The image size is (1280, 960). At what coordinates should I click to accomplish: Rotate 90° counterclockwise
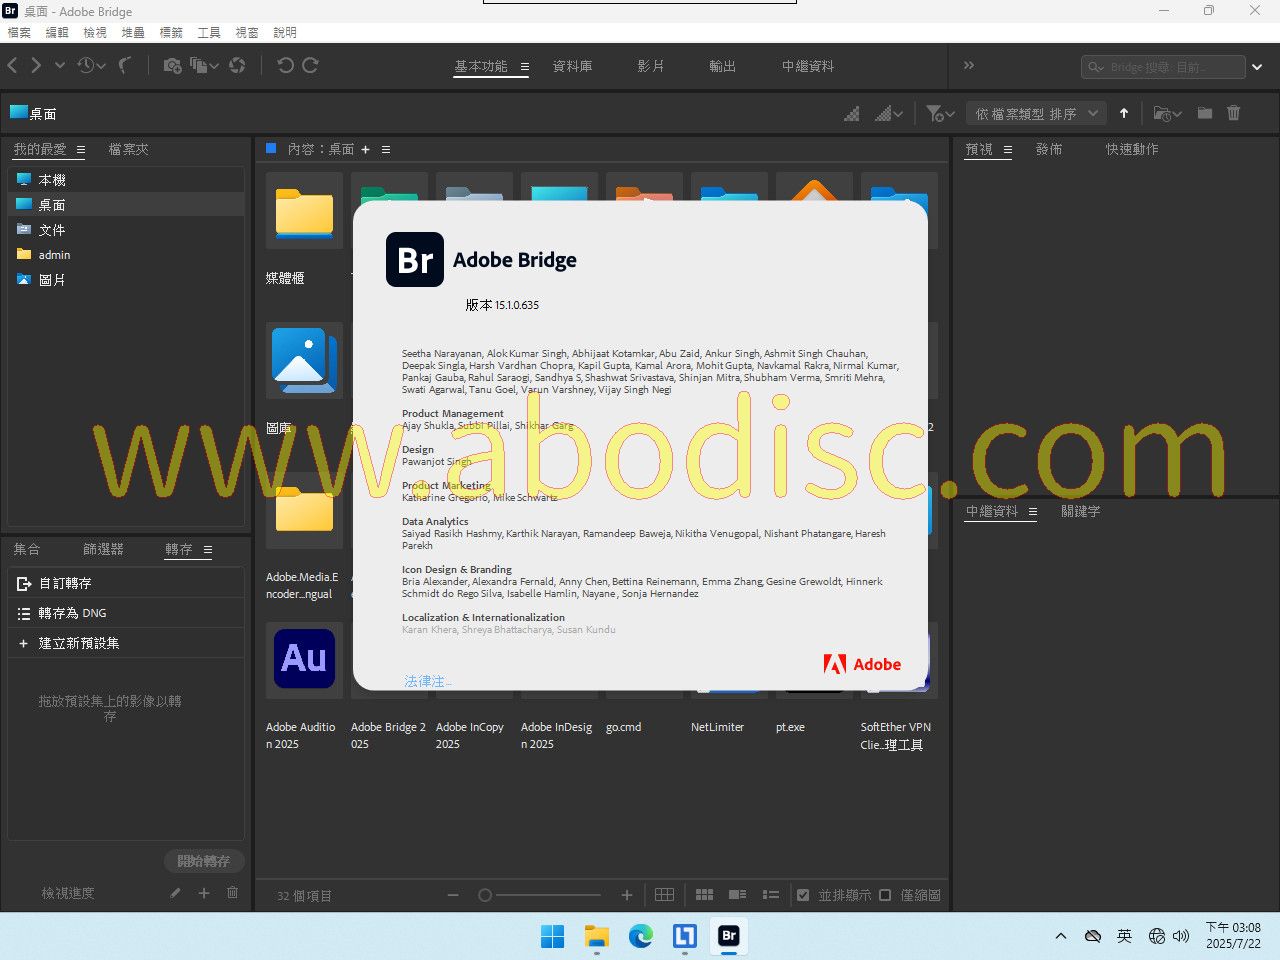pos(285,65)
